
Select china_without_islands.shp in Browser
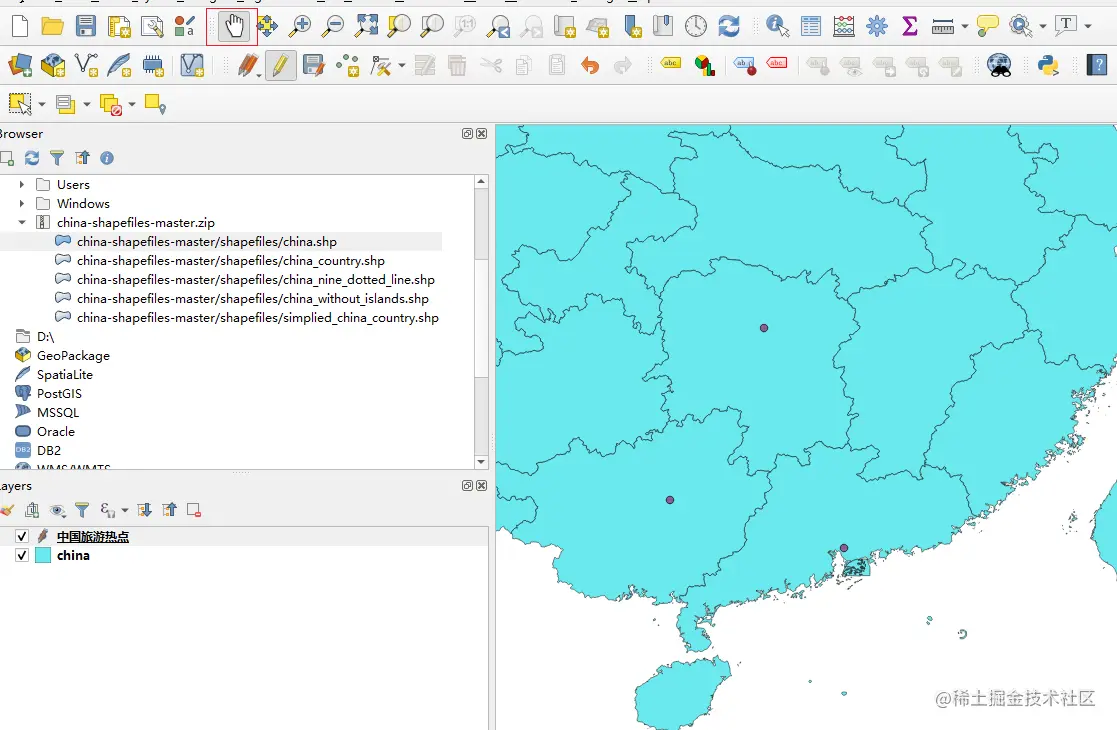pos(253,299)
